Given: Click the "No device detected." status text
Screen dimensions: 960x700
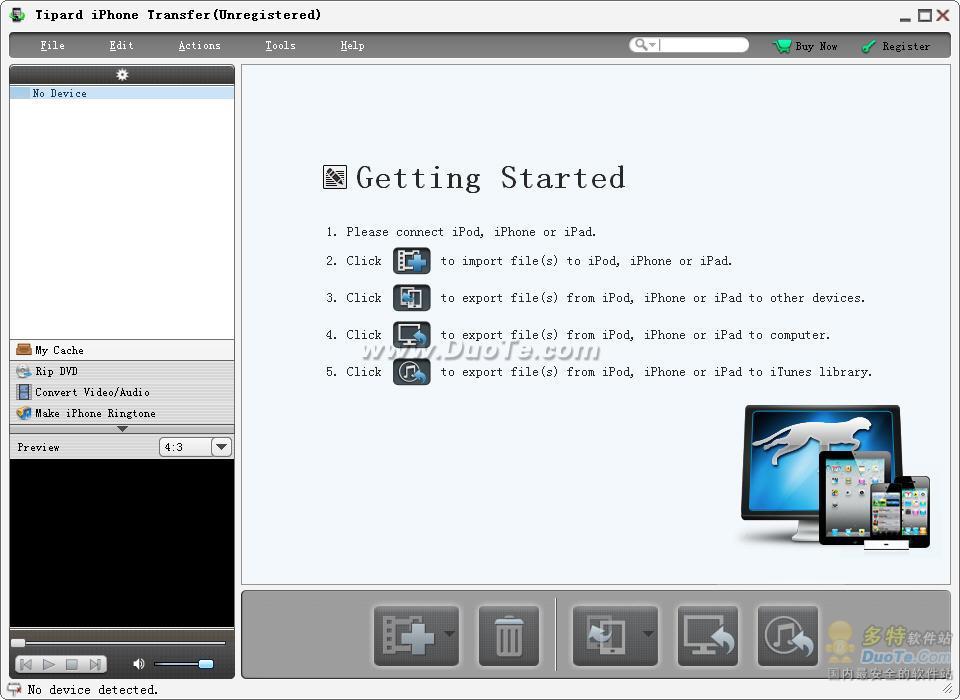Looking at the screenshot, I should coord(92,690).
